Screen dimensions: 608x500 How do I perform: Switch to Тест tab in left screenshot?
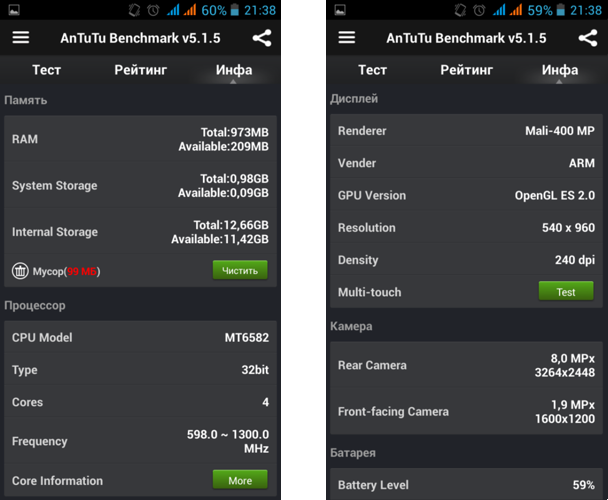(47, 70)
